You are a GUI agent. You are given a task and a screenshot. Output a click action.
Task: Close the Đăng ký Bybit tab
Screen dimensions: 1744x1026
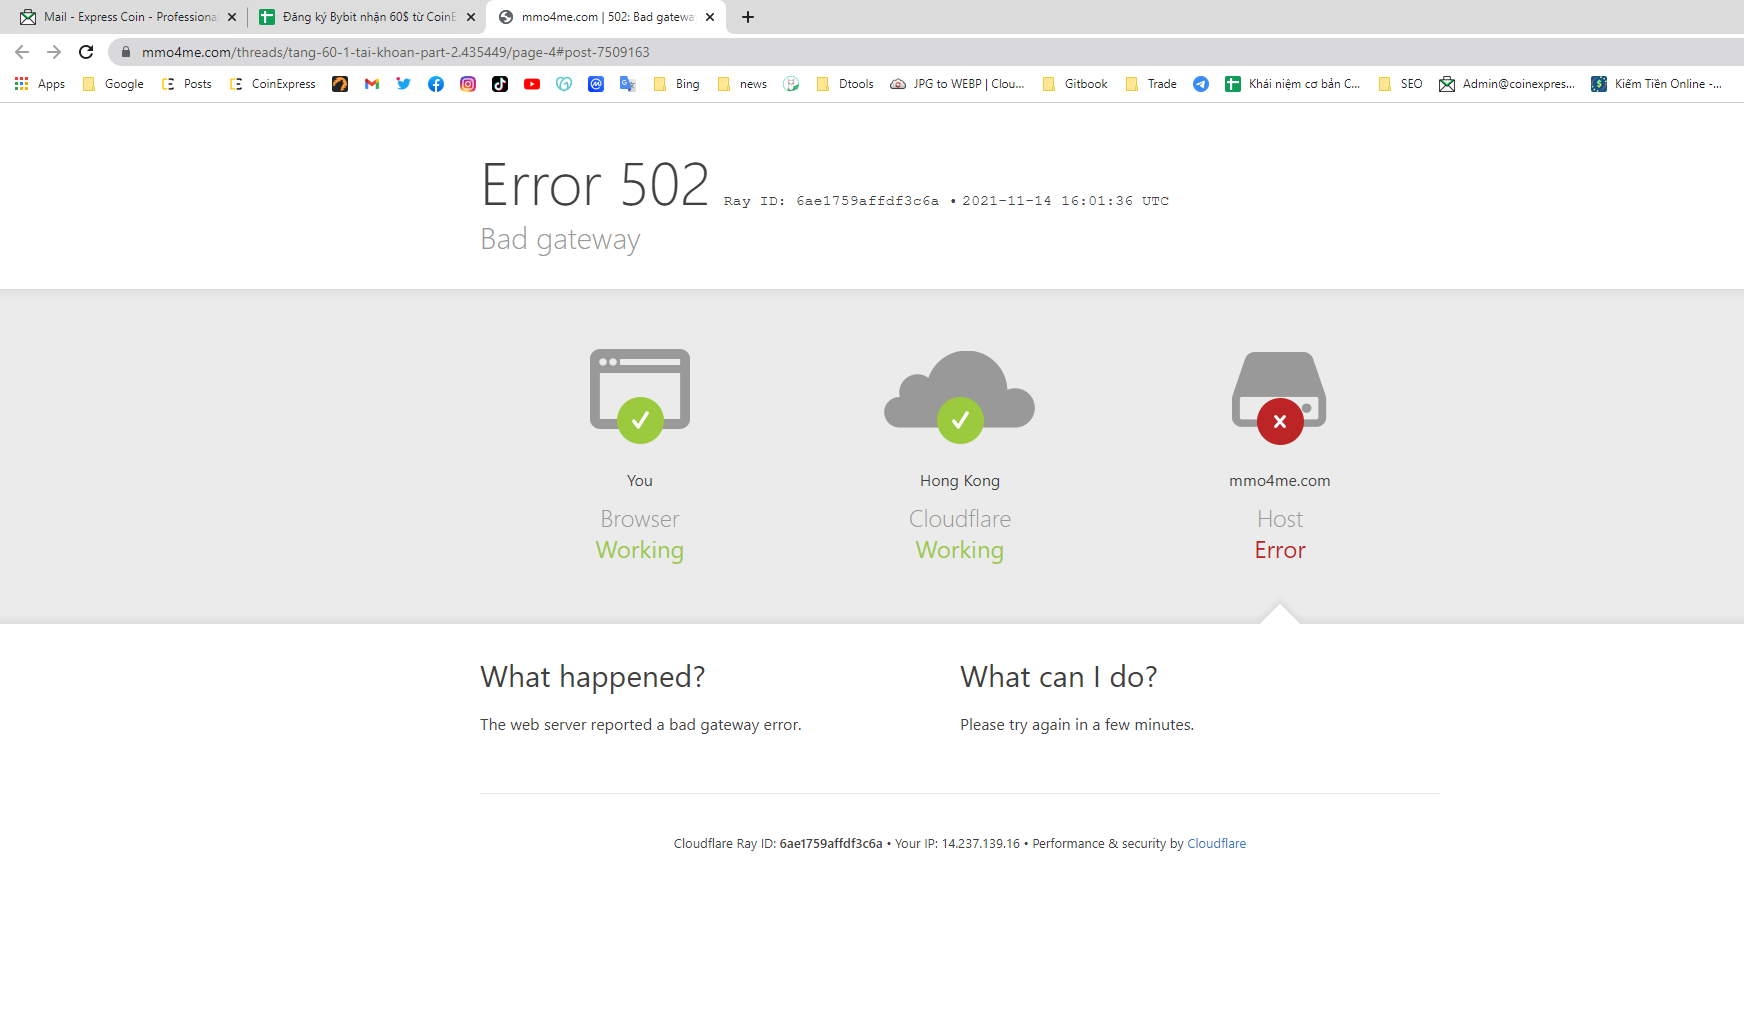click(x=471, y=17)
